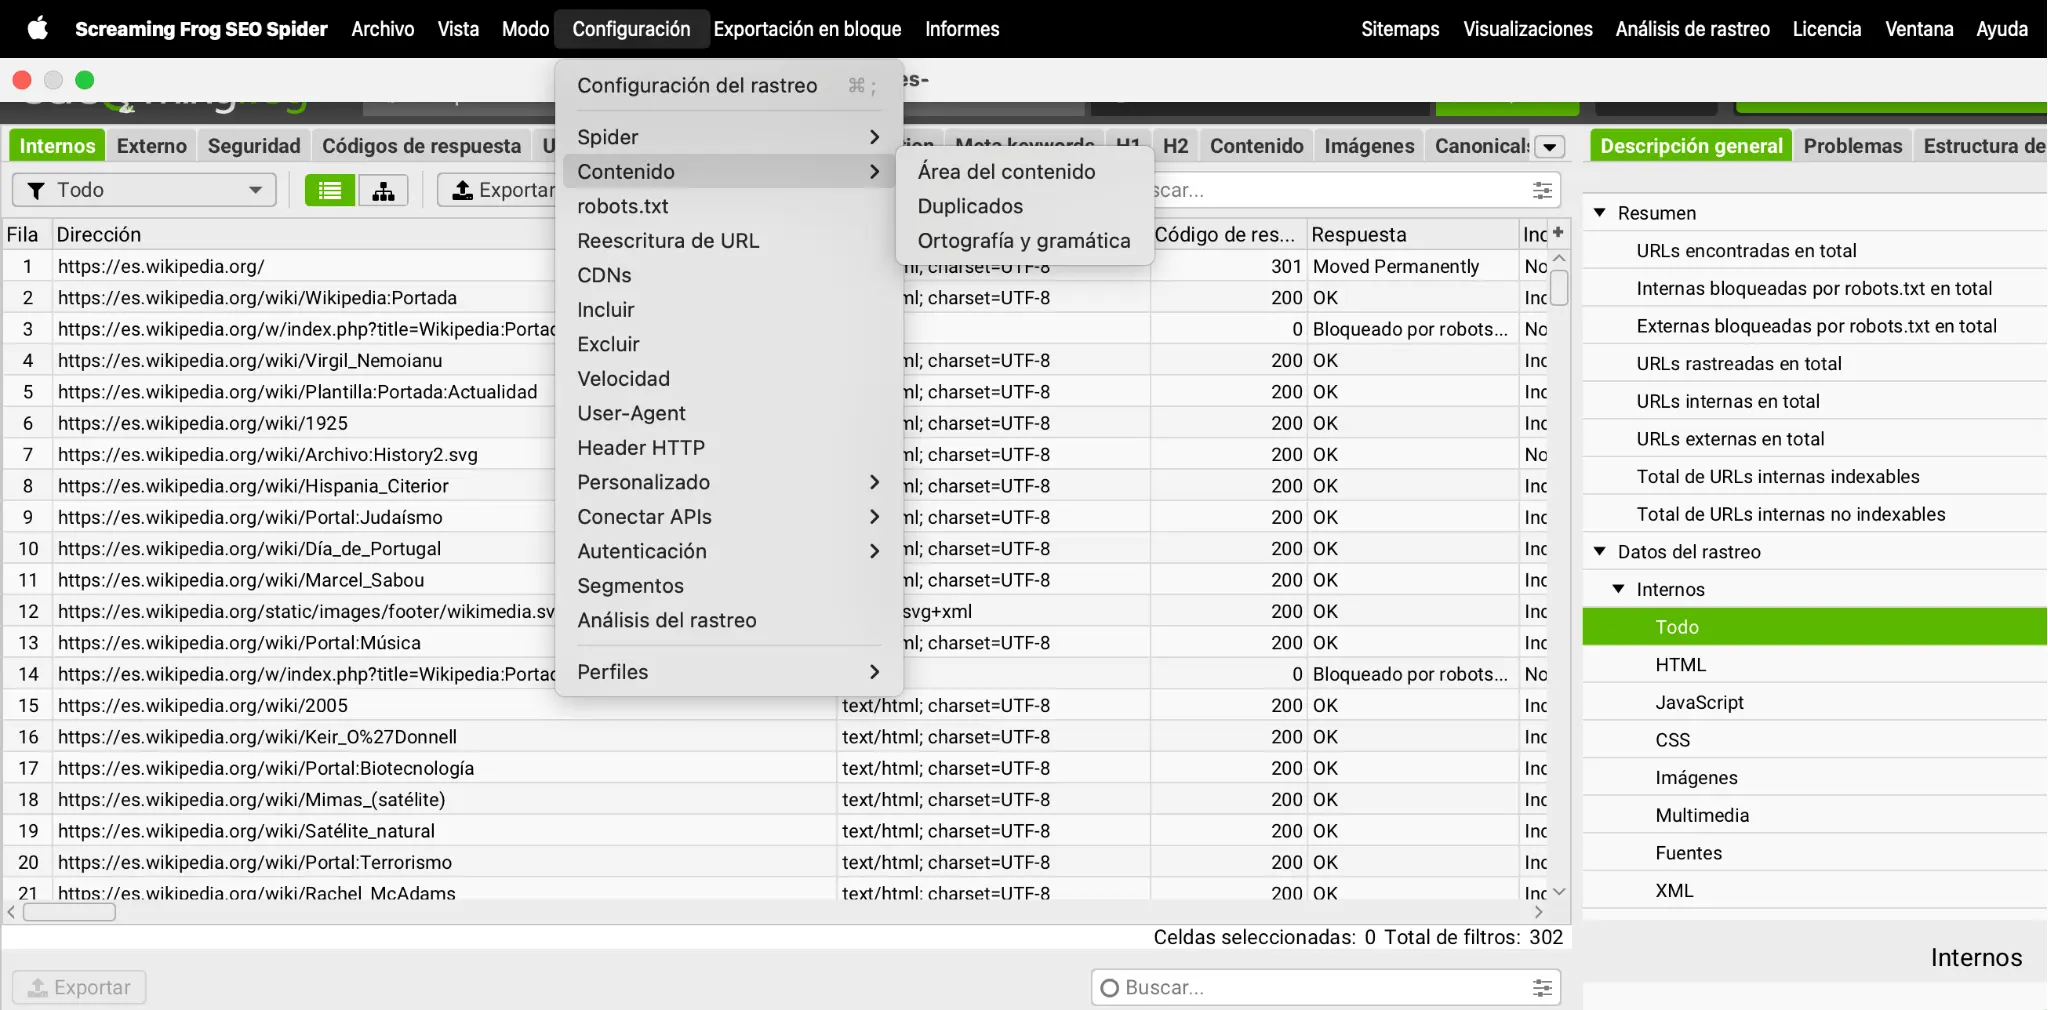Click the funnel filter icon in Todo dropdown
This screenshot has height=1010, width=2048.
coord(36,190)
